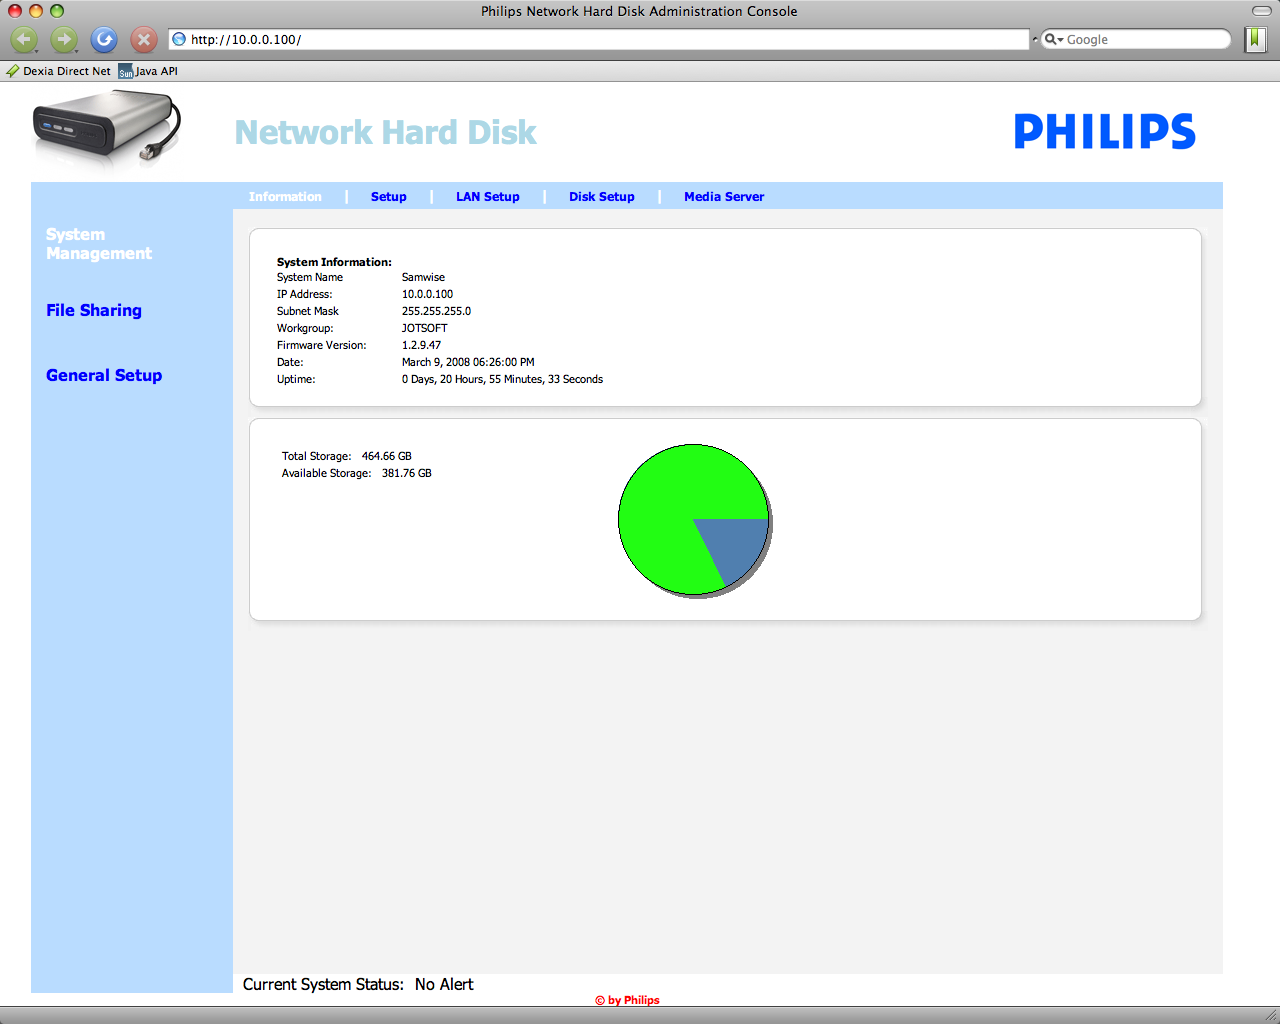
Task: Expand the address bar history arrow
Action: [1035, 39]
